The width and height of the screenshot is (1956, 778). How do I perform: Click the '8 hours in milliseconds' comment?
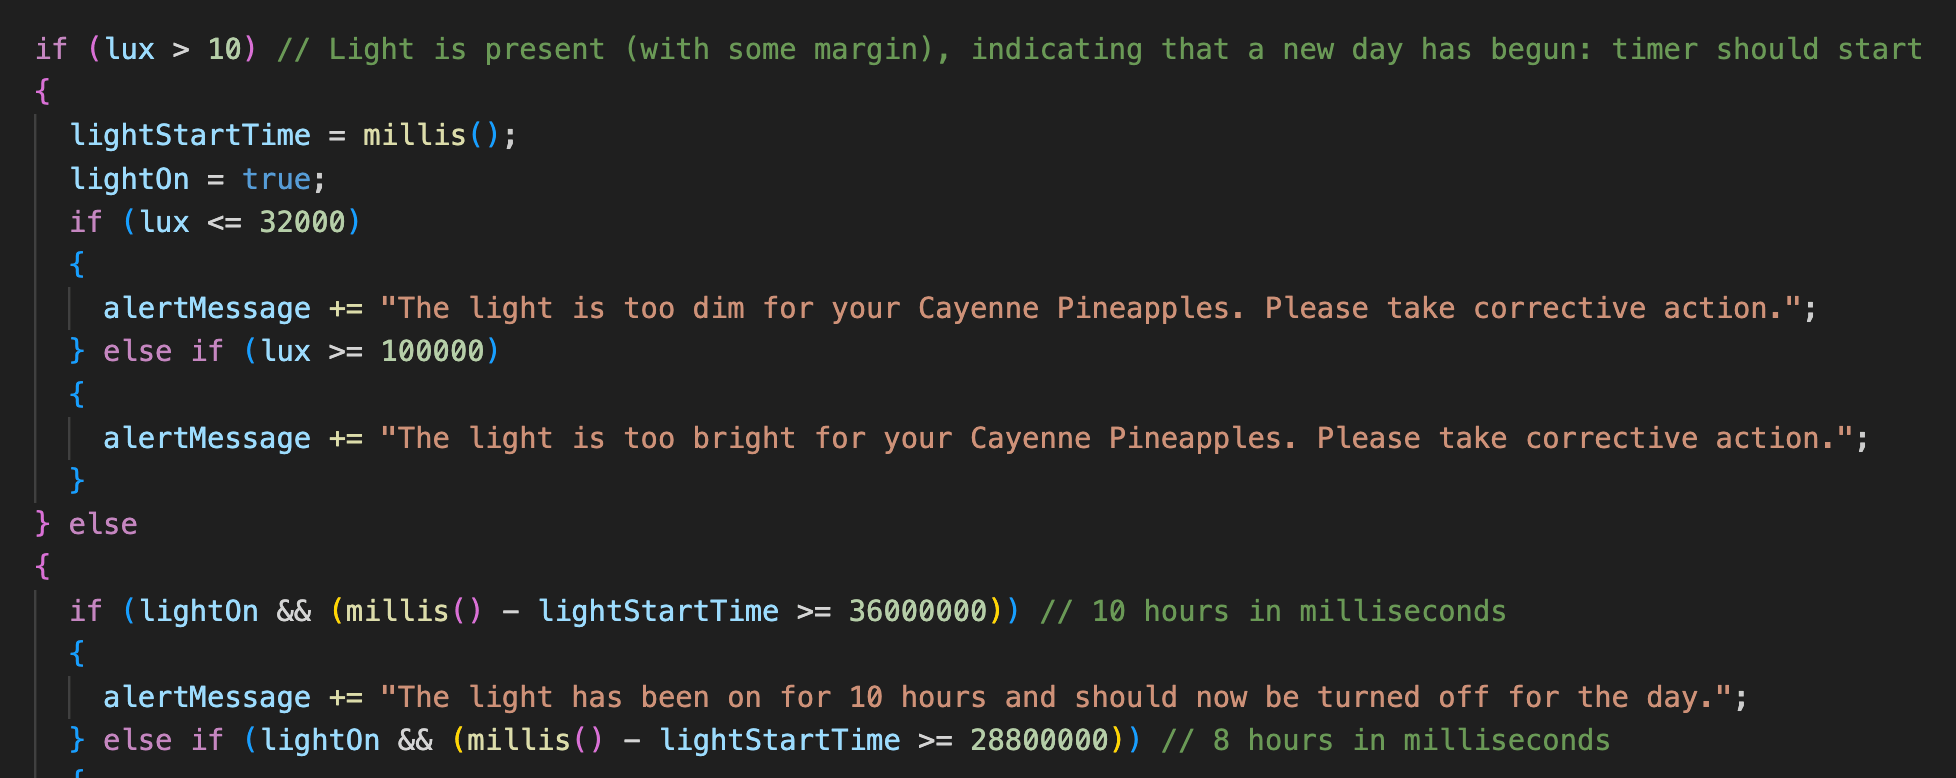[x=1386, y=740]
